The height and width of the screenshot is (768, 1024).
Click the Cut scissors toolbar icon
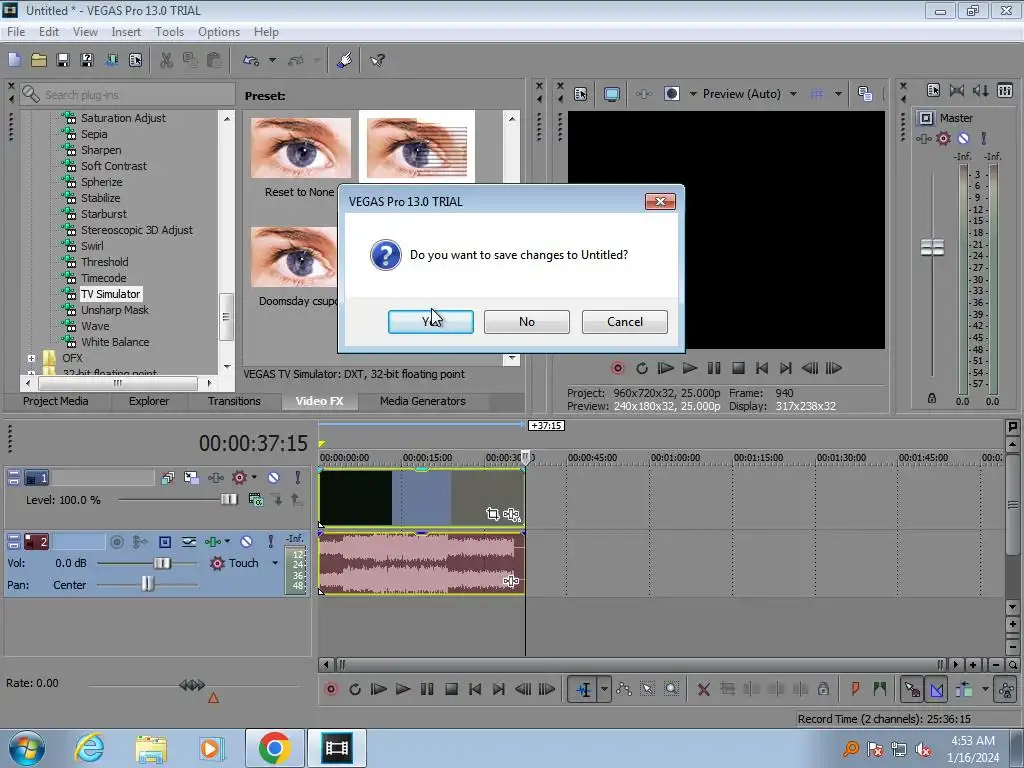tap(167, 60)
